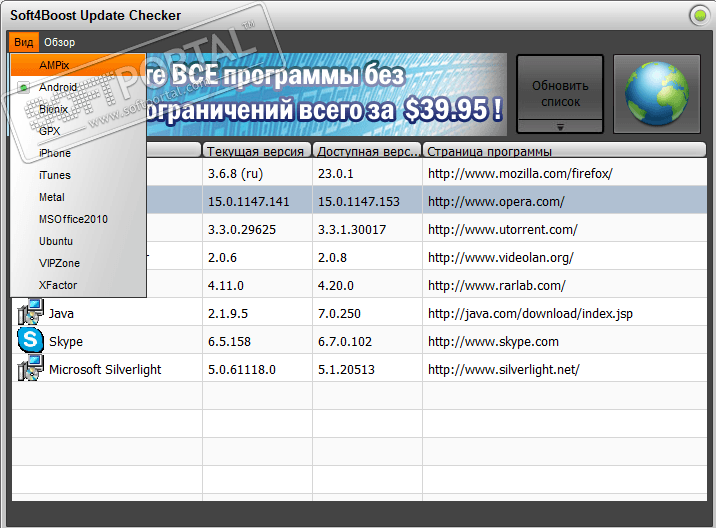Open the Обзор menu

59,42
